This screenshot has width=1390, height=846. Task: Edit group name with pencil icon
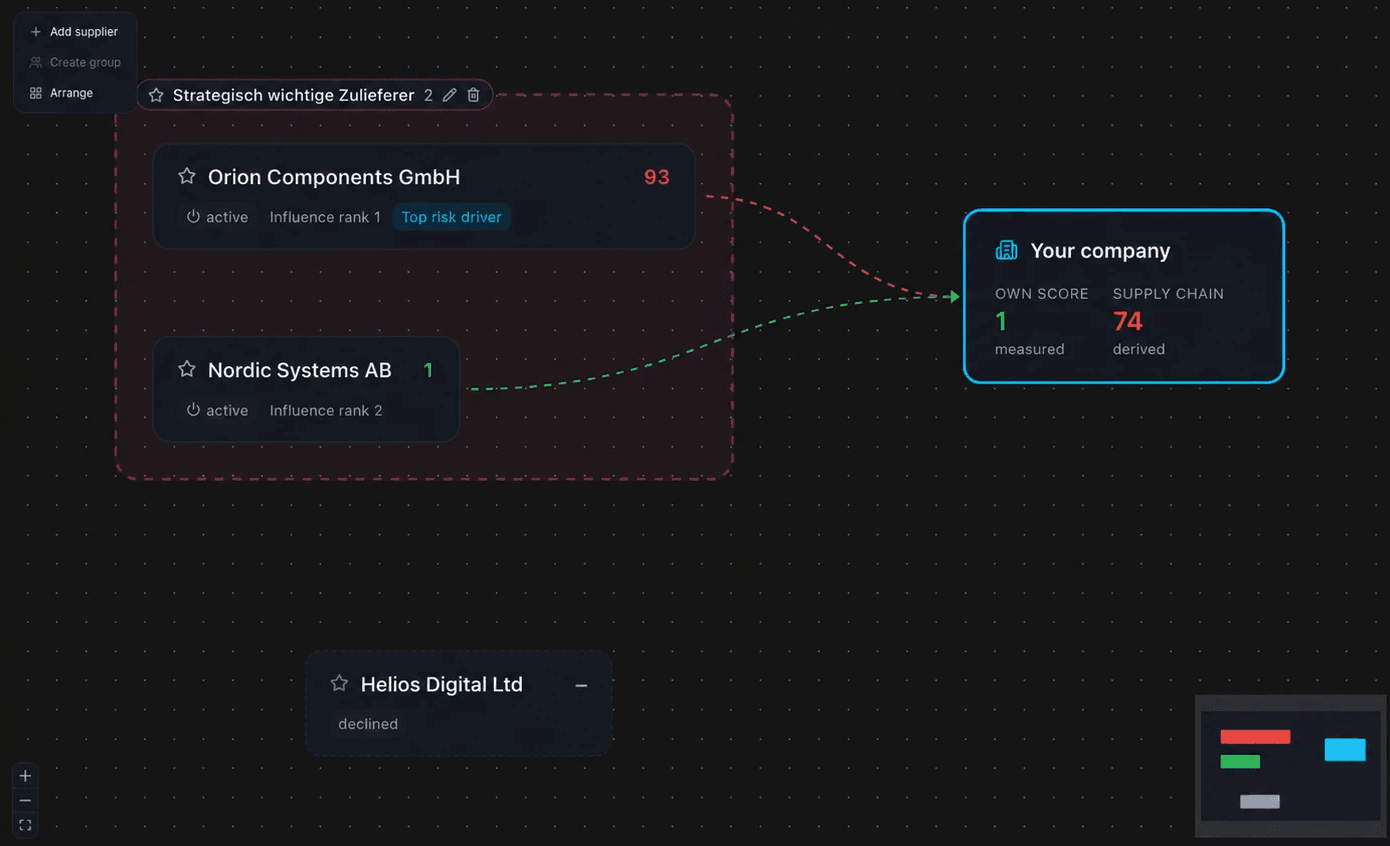450,95
